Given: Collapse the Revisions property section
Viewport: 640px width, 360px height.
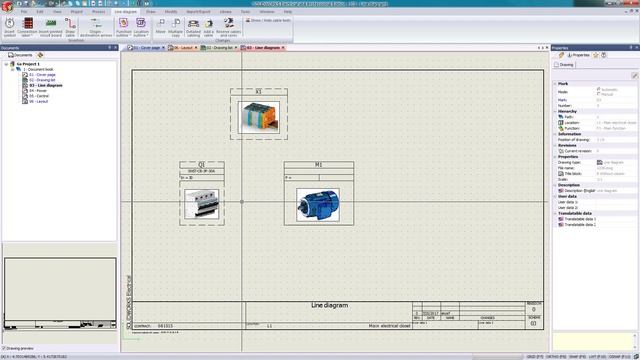Looking at the screenshot, I should click(x=555, y=145).
